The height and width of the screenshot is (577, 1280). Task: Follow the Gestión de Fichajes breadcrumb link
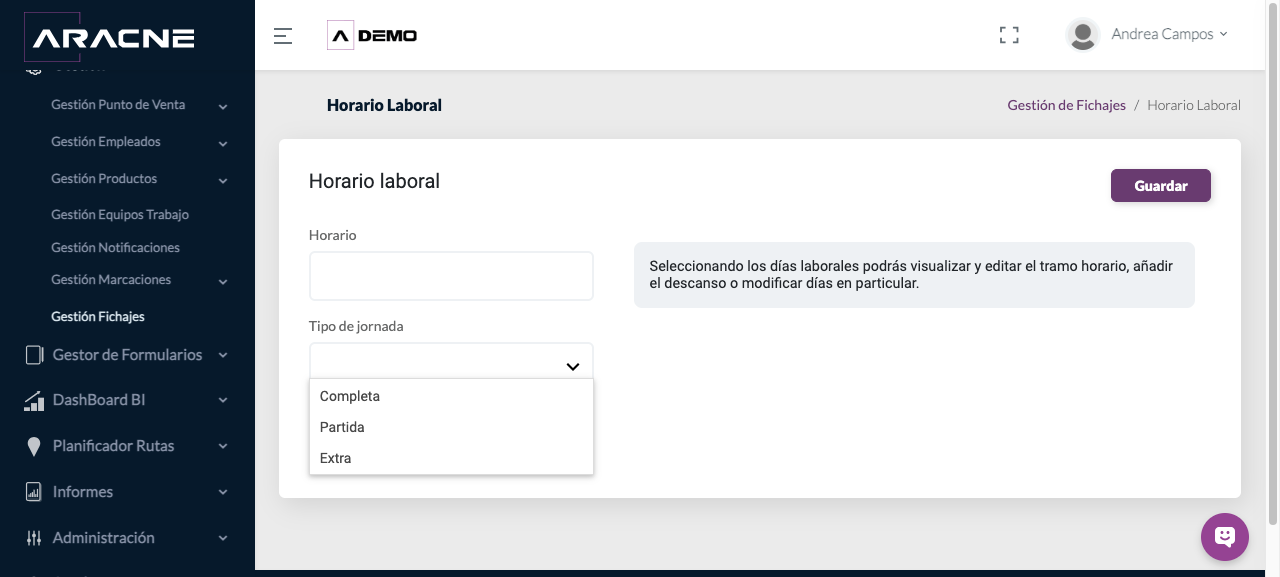pyautogui.click(x=1067, y=105)
